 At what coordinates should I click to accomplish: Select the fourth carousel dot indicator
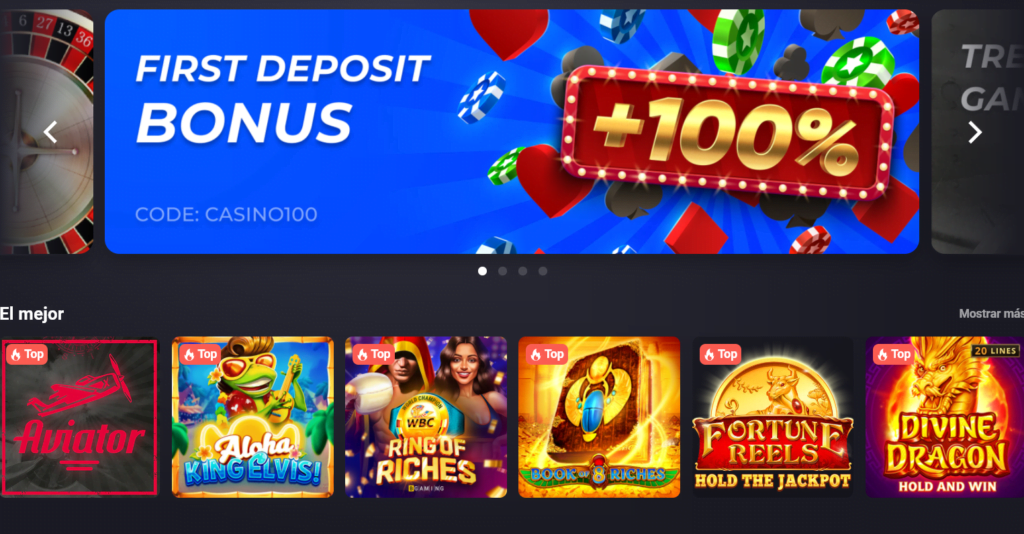pyautogui.click(x=543, y=271)
